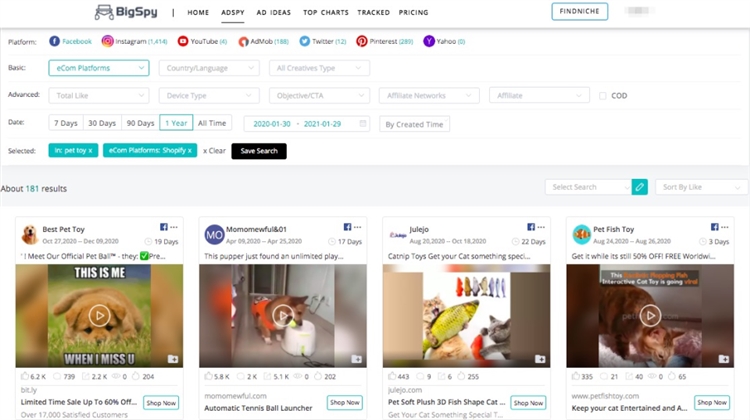Select the Twitter platform icon
Screen dimensions: 750x420
[305, 41]
